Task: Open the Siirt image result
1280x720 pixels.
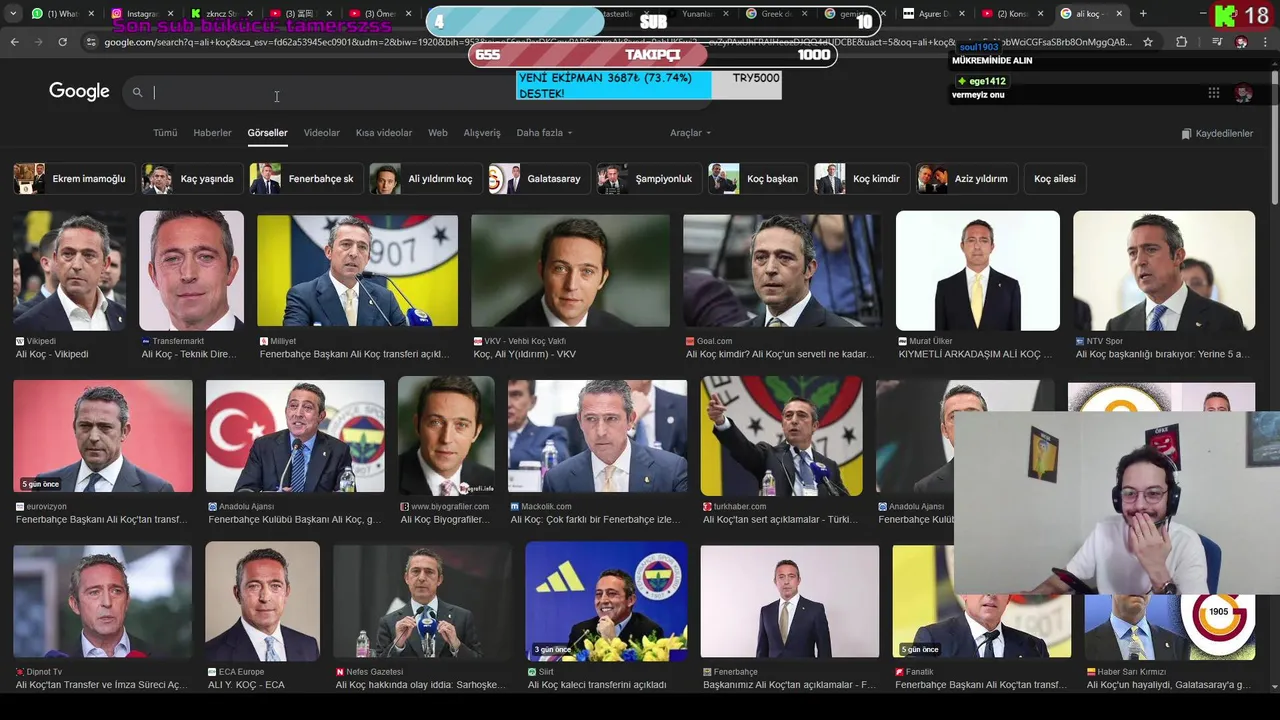Action: pos(606,601)
